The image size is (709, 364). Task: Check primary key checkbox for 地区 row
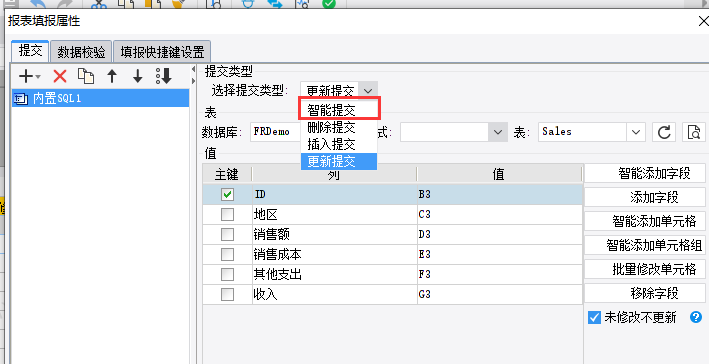point(227,214)
